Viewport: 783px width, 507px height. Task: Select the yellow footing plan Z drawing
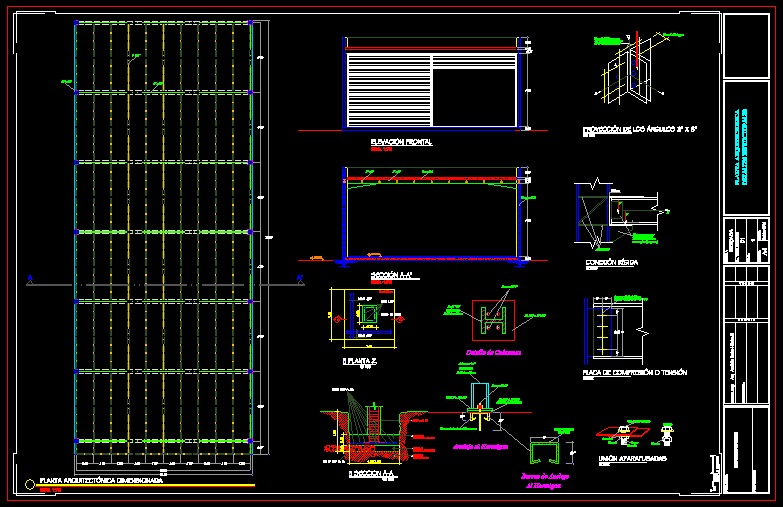click(368, 318)
